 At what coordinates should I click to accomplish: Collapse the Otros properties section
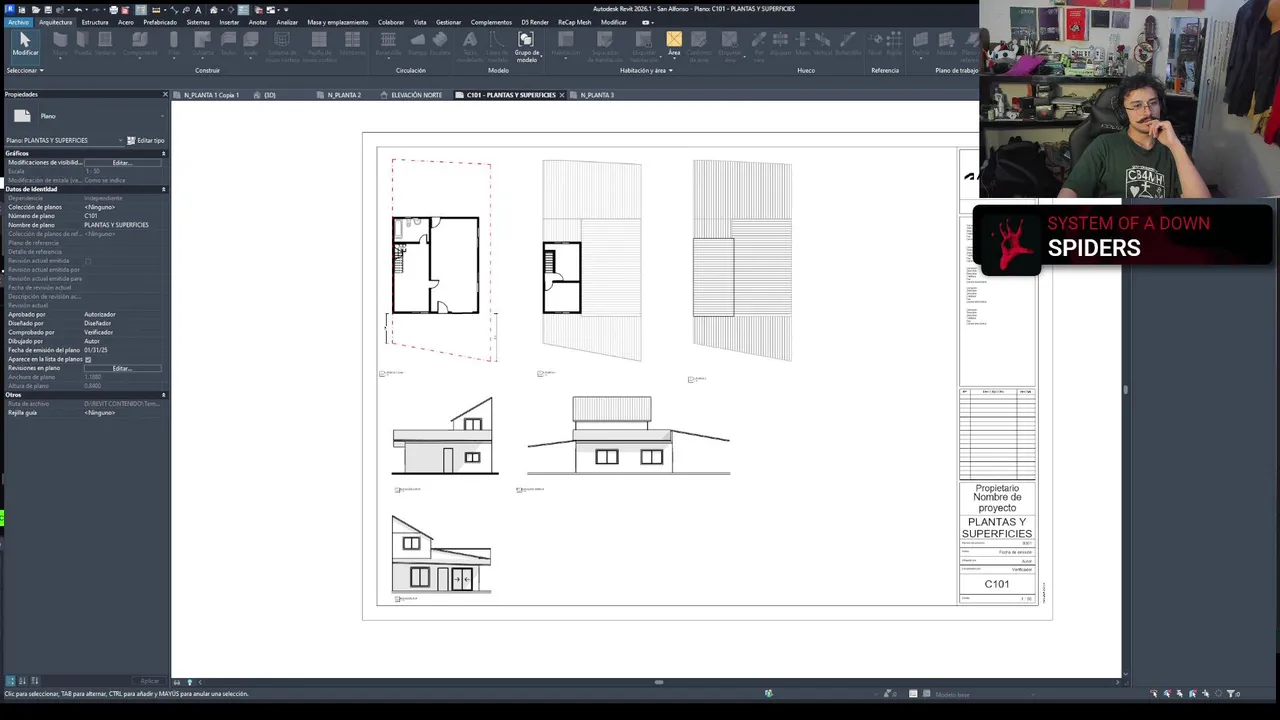(163, 395)
